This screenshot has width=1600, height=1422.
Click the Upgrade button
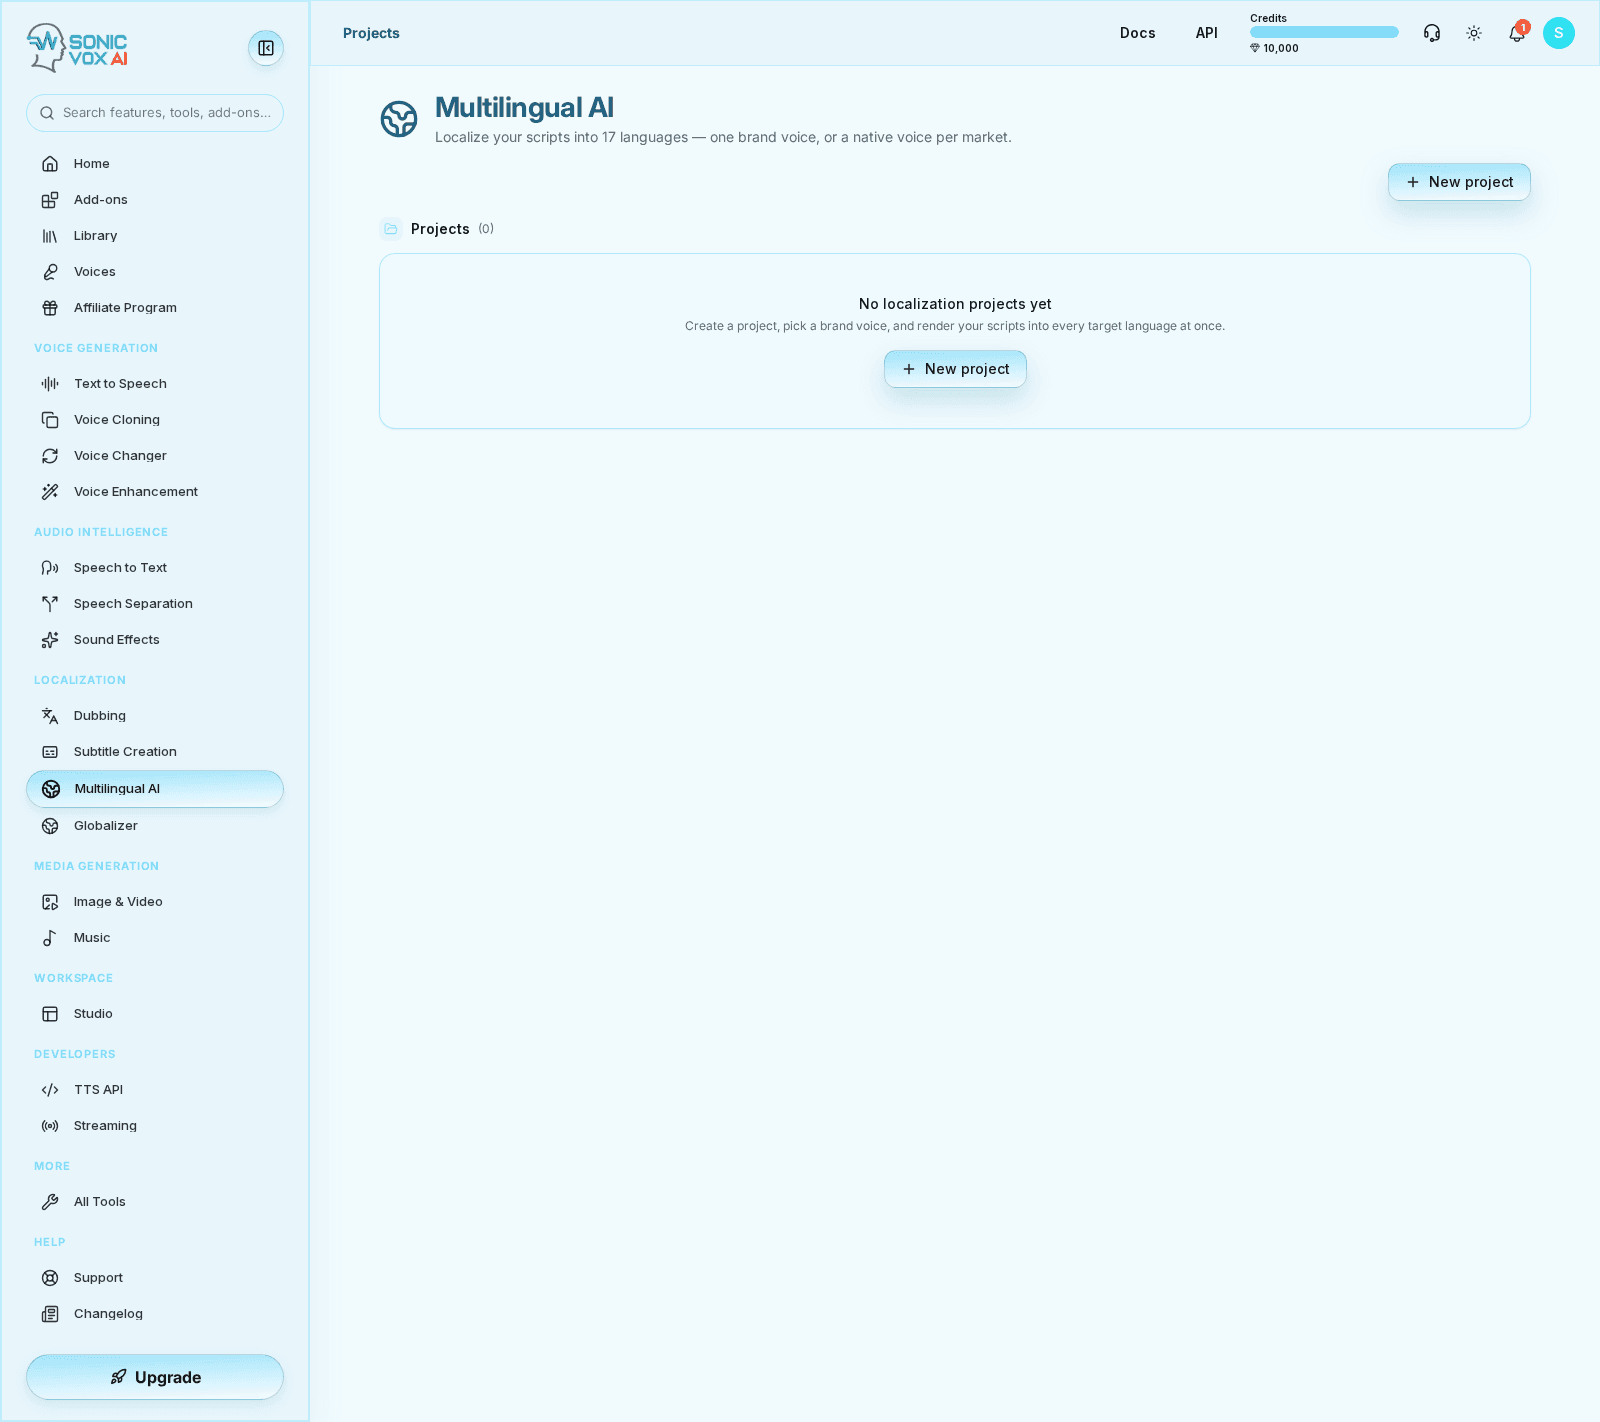[155, 1377]
